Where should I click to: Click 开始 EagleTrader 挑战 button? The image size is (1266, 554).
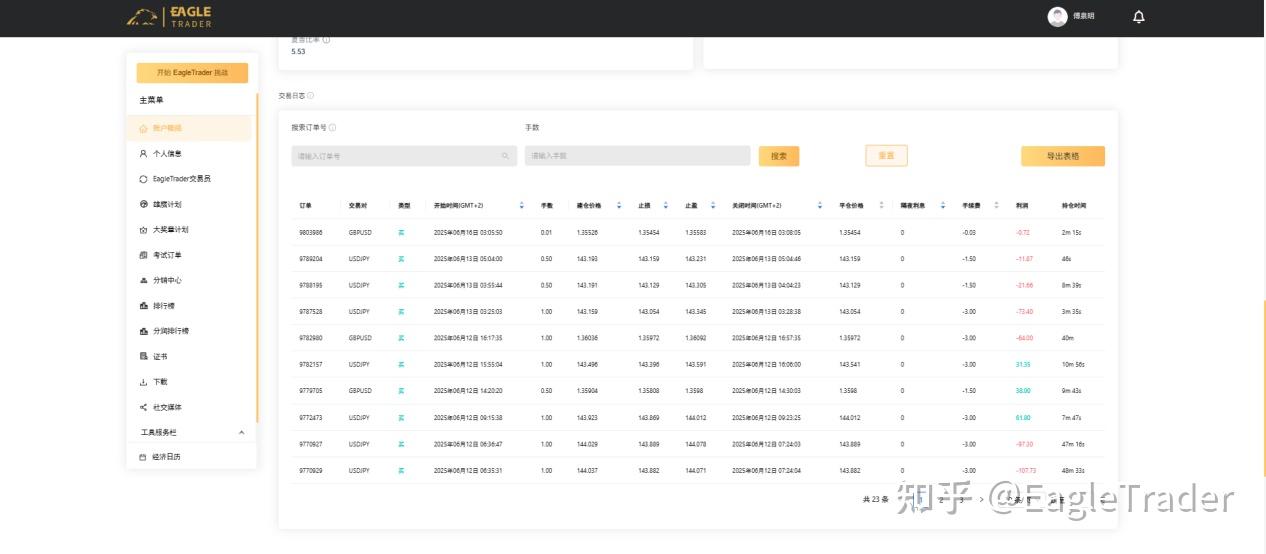click(x=192, y=73)
